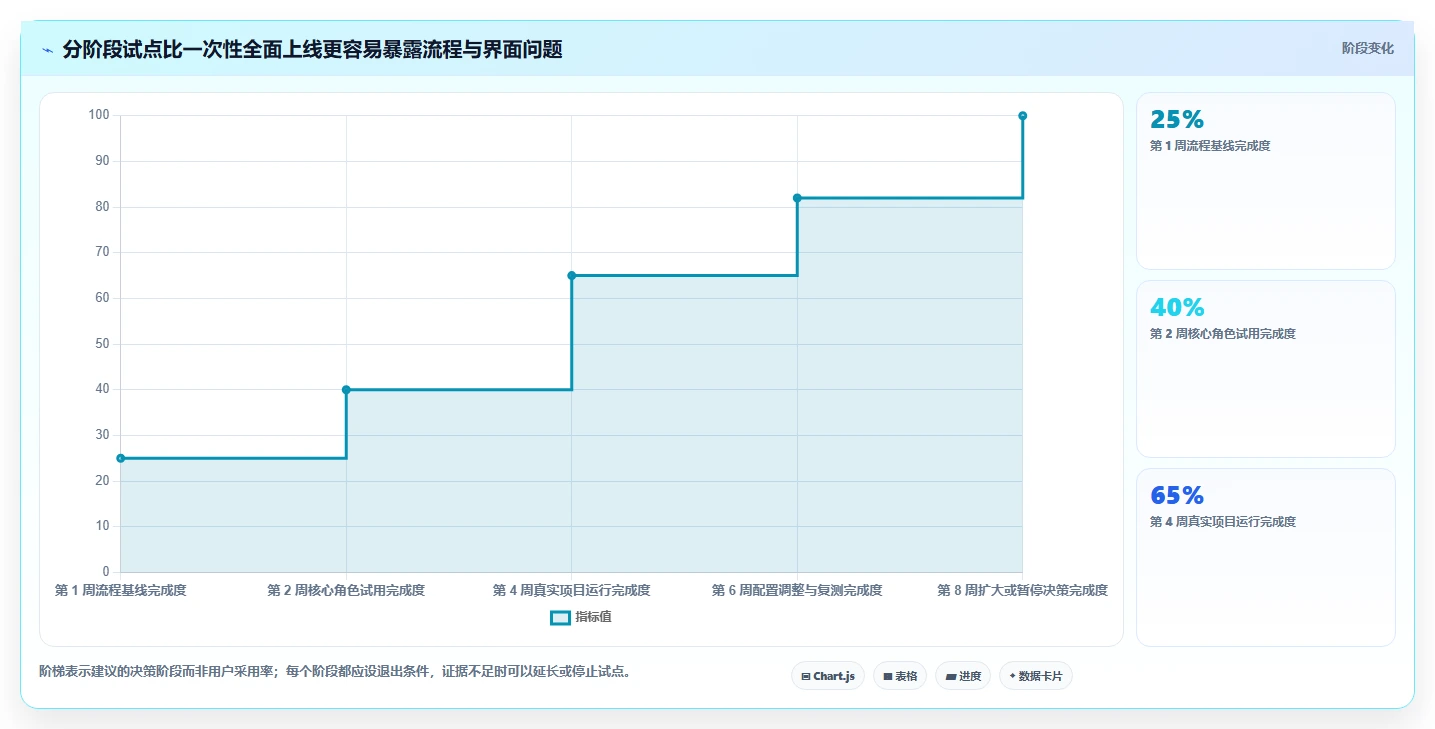Click the y-axis value 100
Viewport: 1435px width, 729px height.
click(98, 115)
